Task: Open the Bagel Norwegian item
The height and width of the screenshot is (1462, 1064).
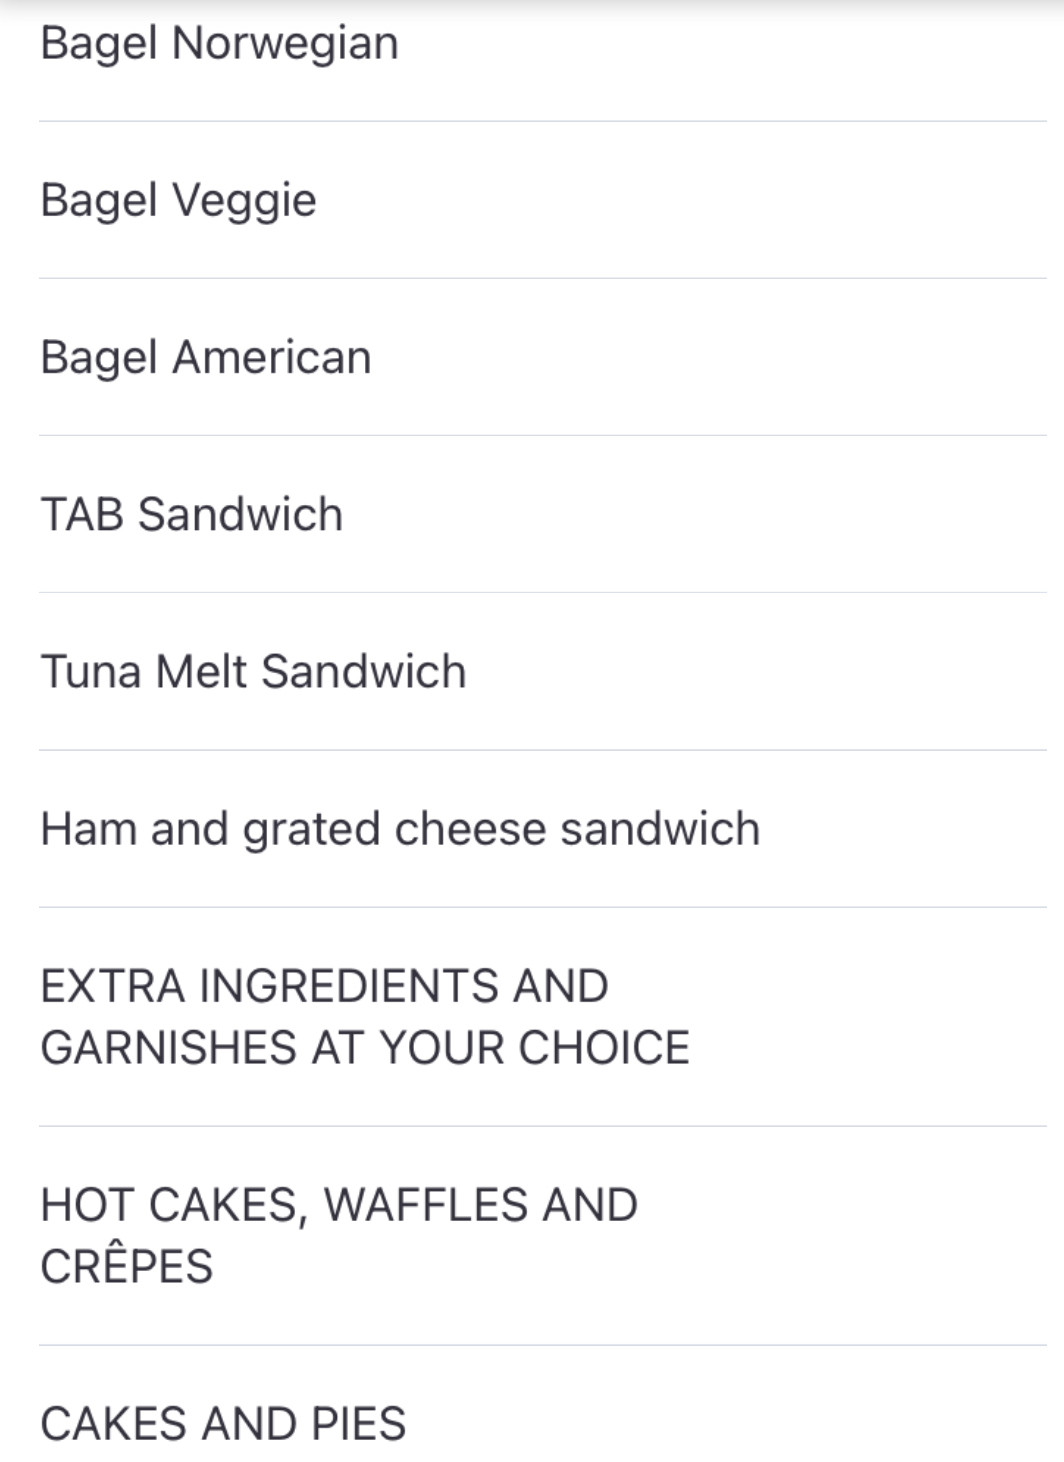Action: [x=219, y=44]
